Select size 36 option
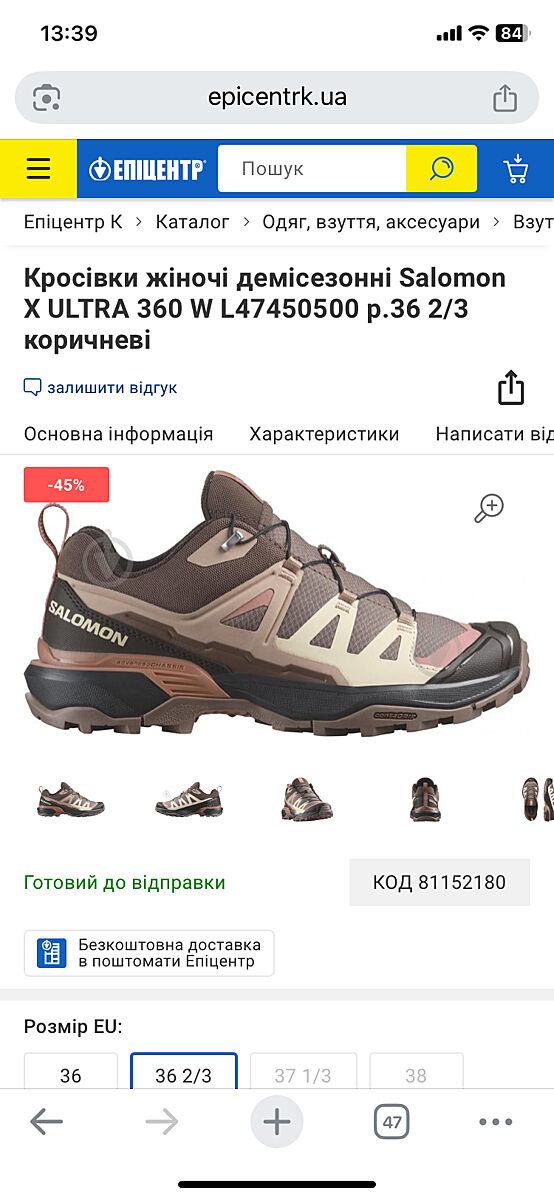This screenshot has width=554, height=1200. pyautogui.click(x=71, y=1075)
